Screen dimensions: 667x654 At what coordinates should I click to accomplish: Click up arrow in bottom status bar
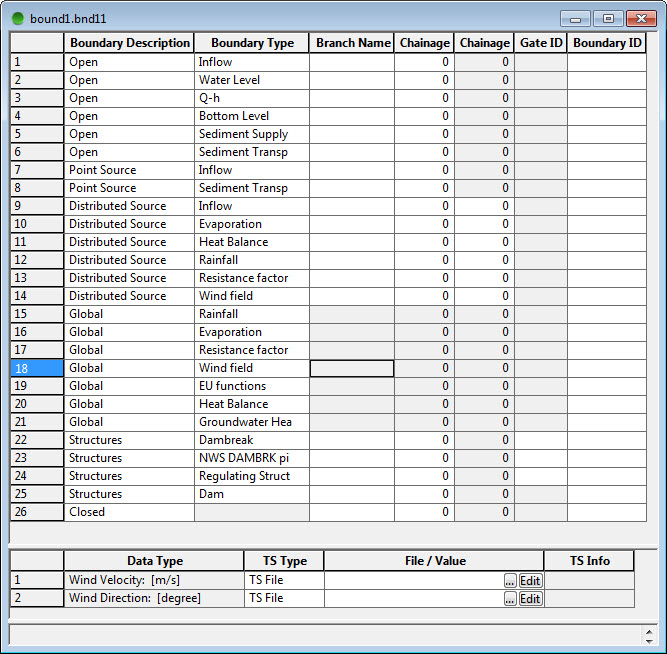(648, 630)
